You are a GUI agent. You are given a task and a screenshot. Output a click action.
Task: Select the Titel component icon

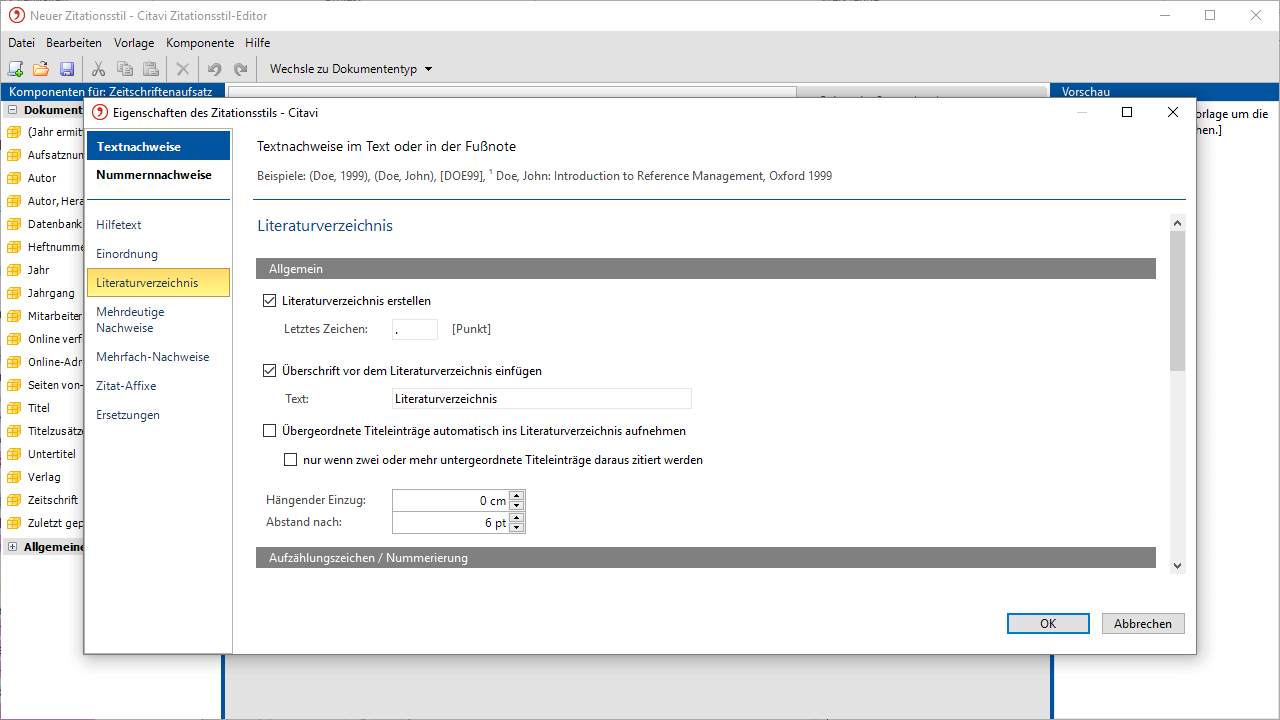(14, 408)
